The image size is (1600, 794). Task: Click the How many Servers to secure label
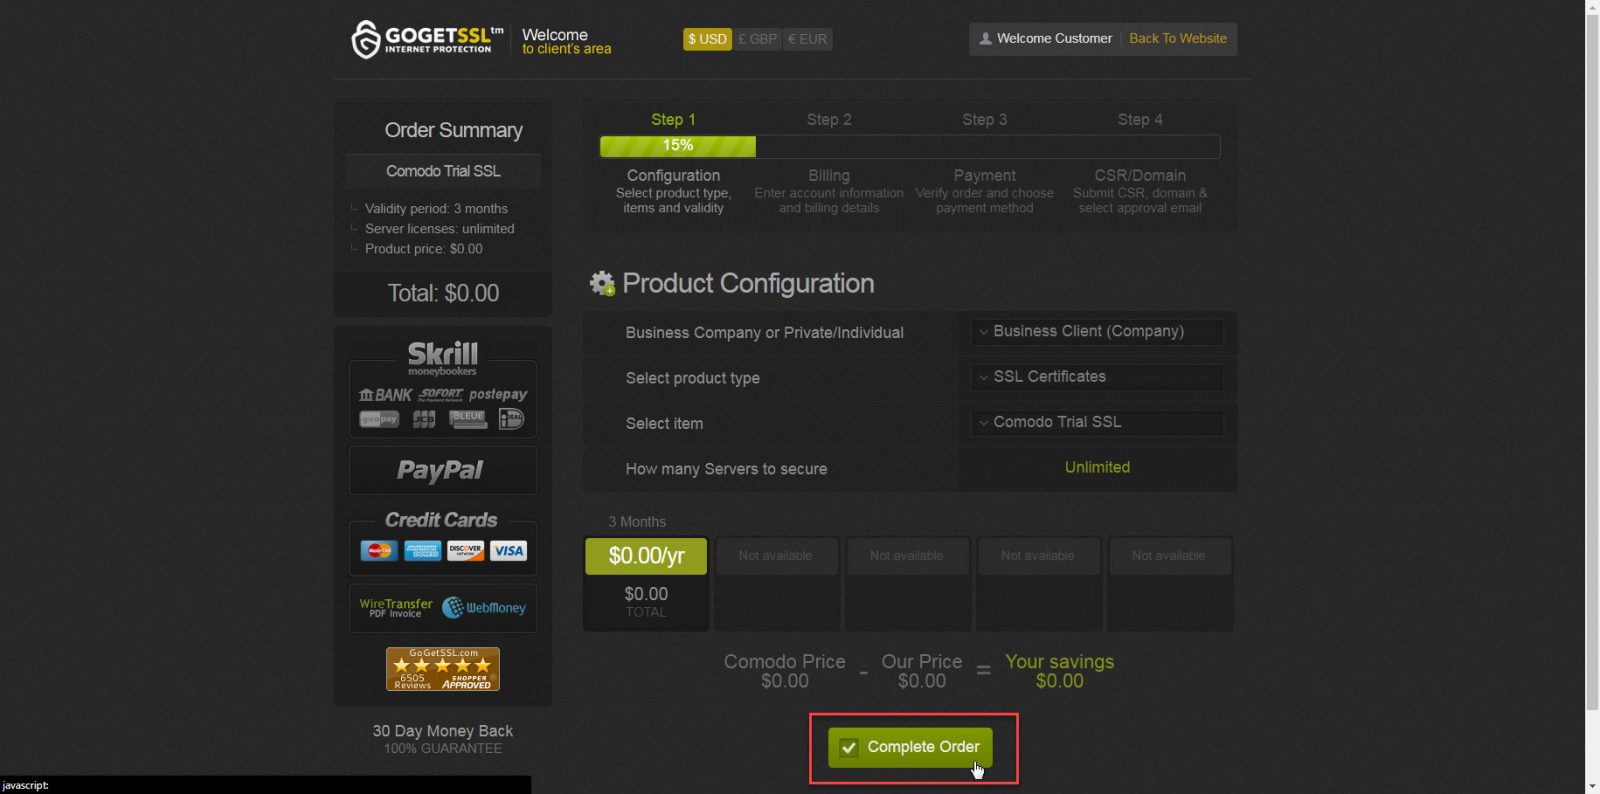(x=726, y=469)
